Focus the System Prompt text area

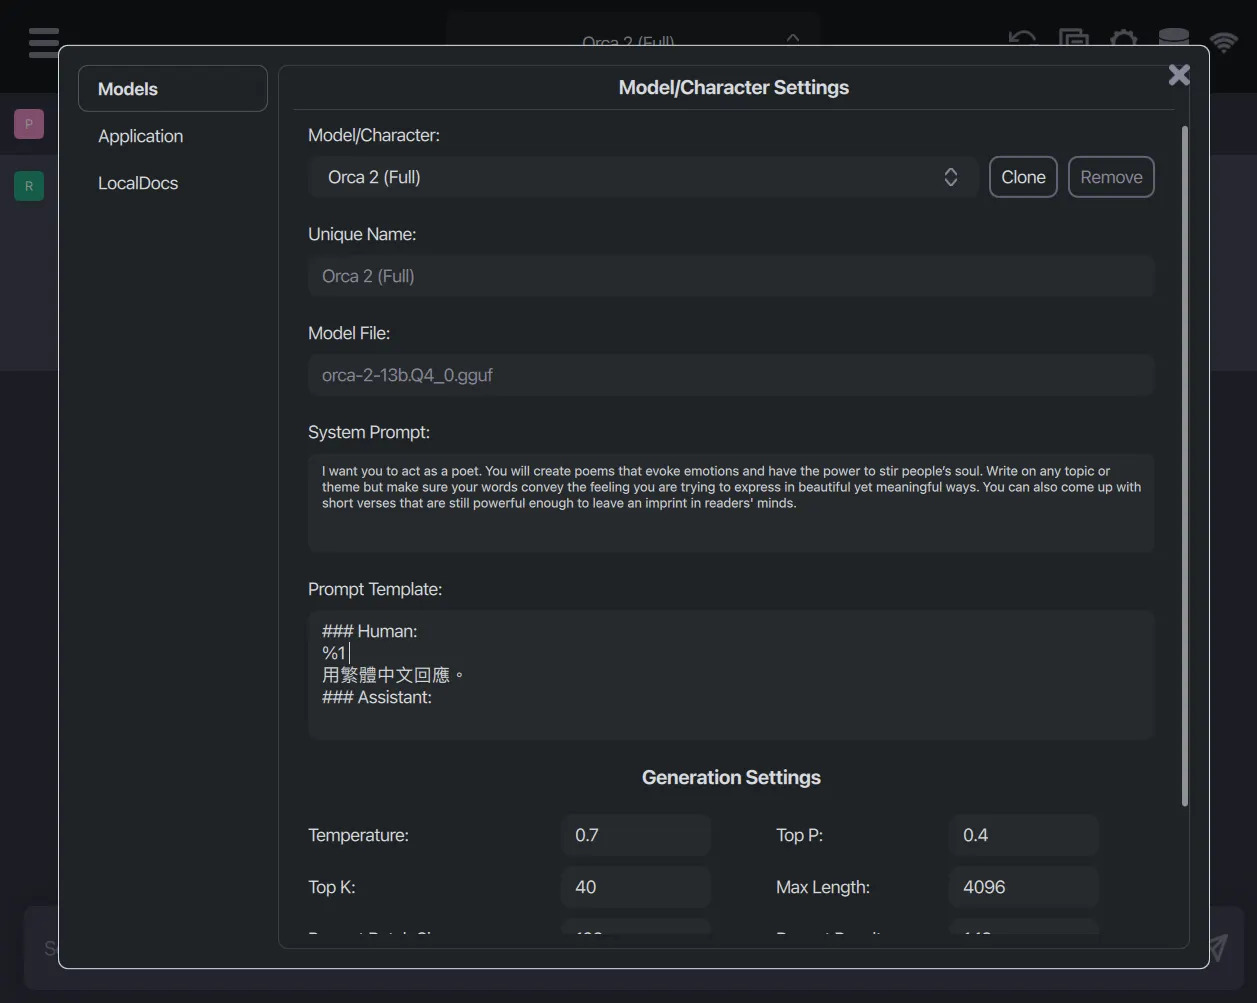(x=731, y=503)
